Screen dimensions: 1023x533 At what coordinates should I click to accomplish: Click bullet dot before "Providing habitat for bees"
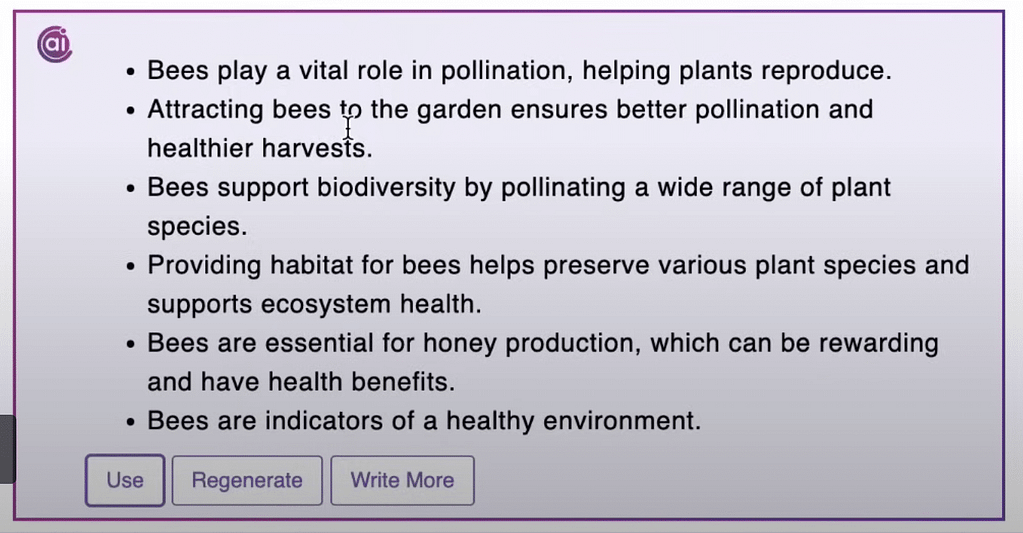coord(130,266)
